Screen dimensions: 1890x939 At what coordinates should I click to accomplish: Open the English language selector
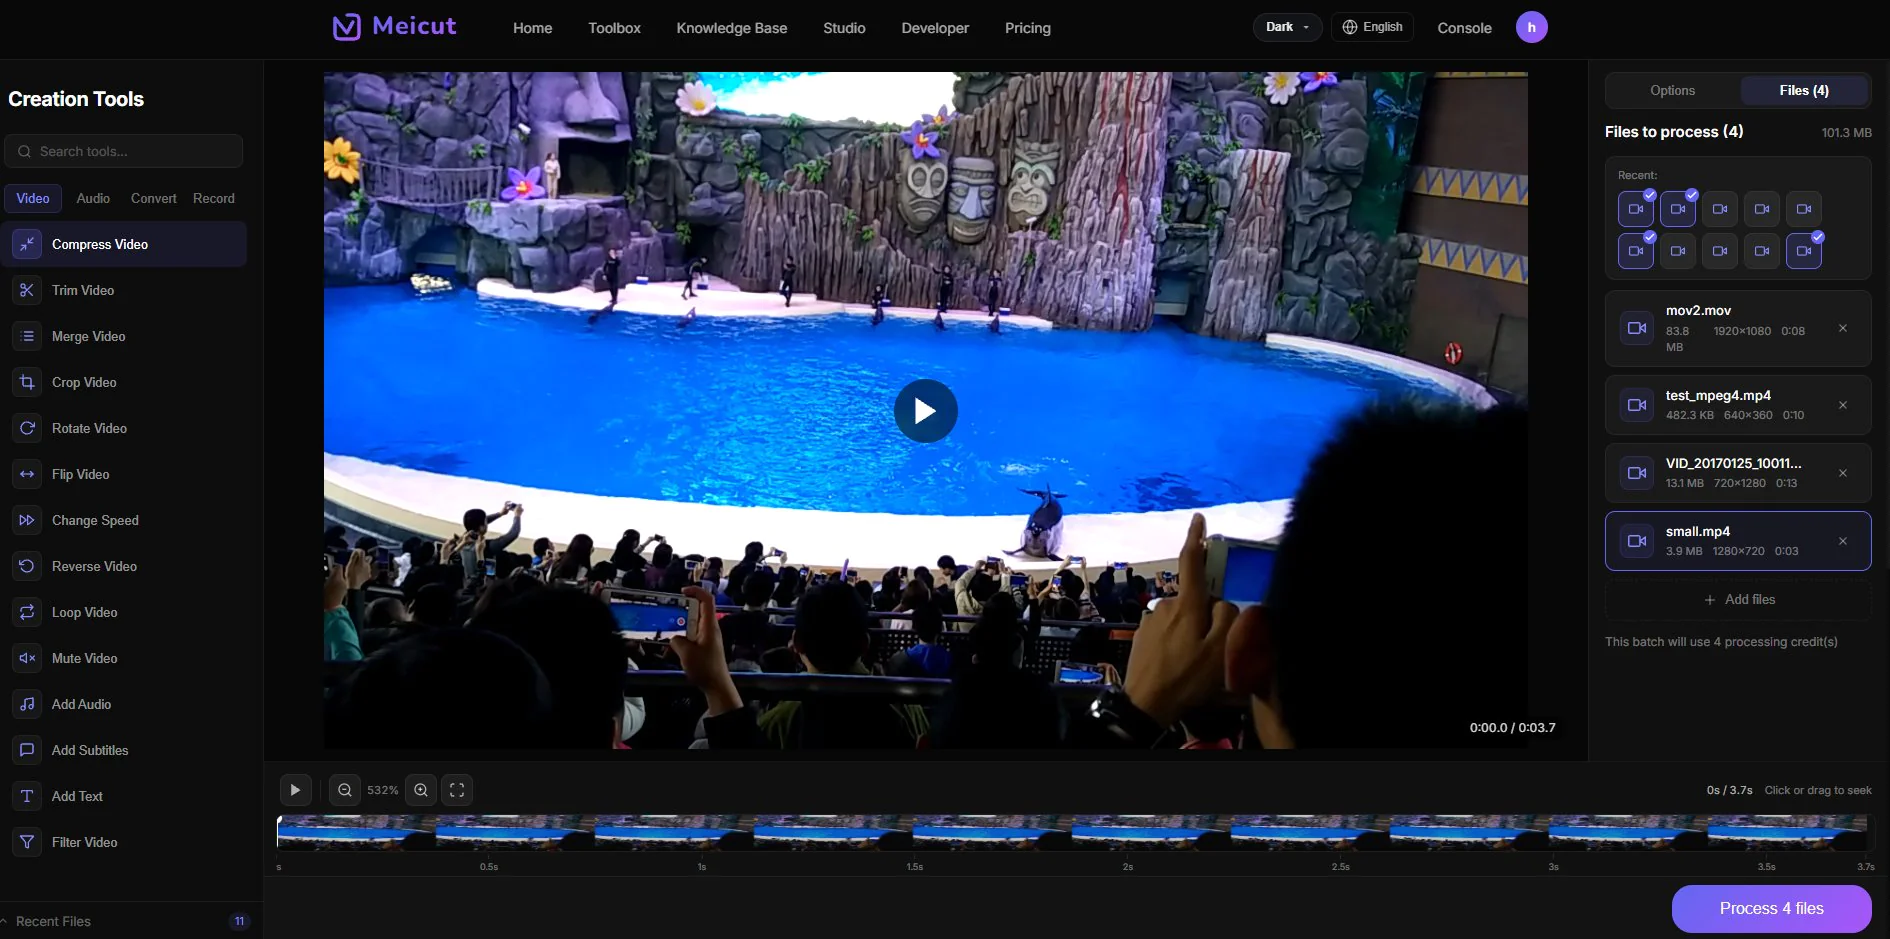click(1372, 27)
